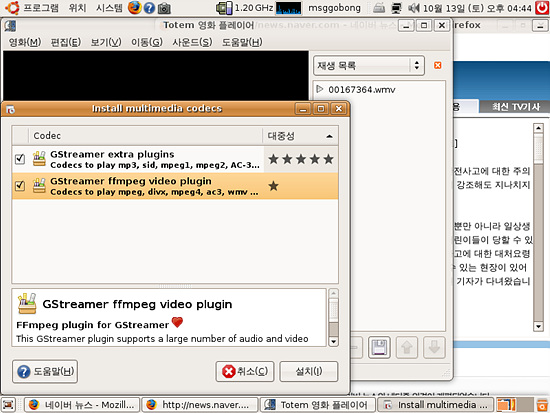Screen dimensions: 550x413
Task: Open the volume speaker applet
Action: pos(414,8)
